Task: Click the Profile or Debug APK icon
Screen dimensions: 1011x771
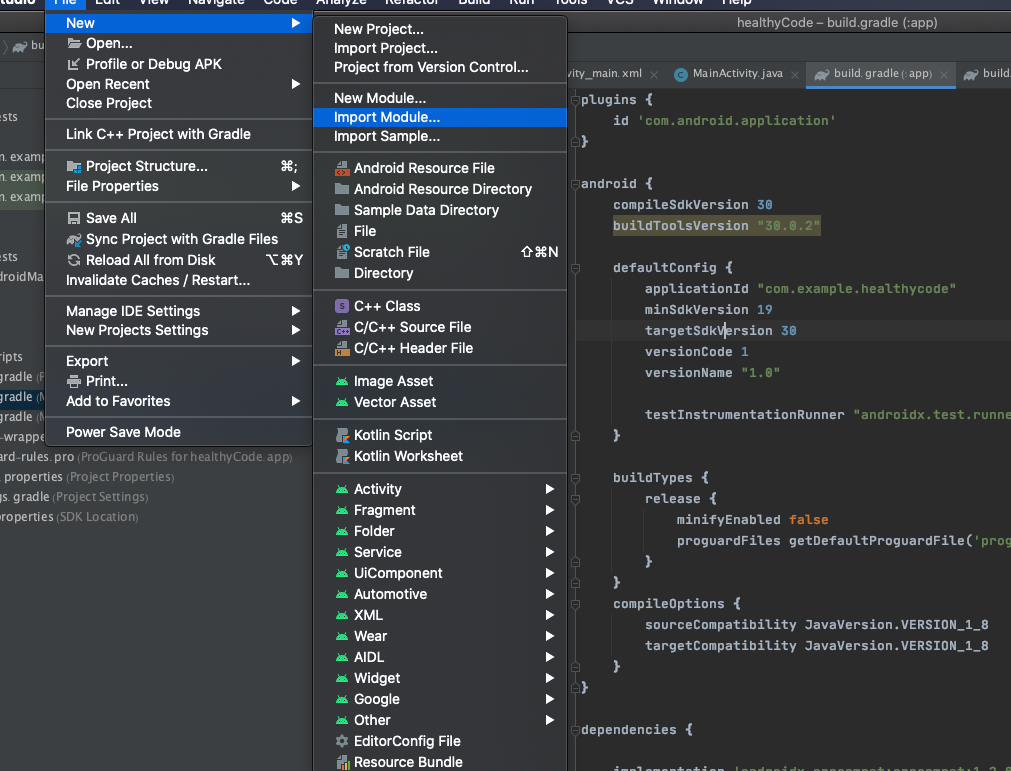Action: pos(74,64)
